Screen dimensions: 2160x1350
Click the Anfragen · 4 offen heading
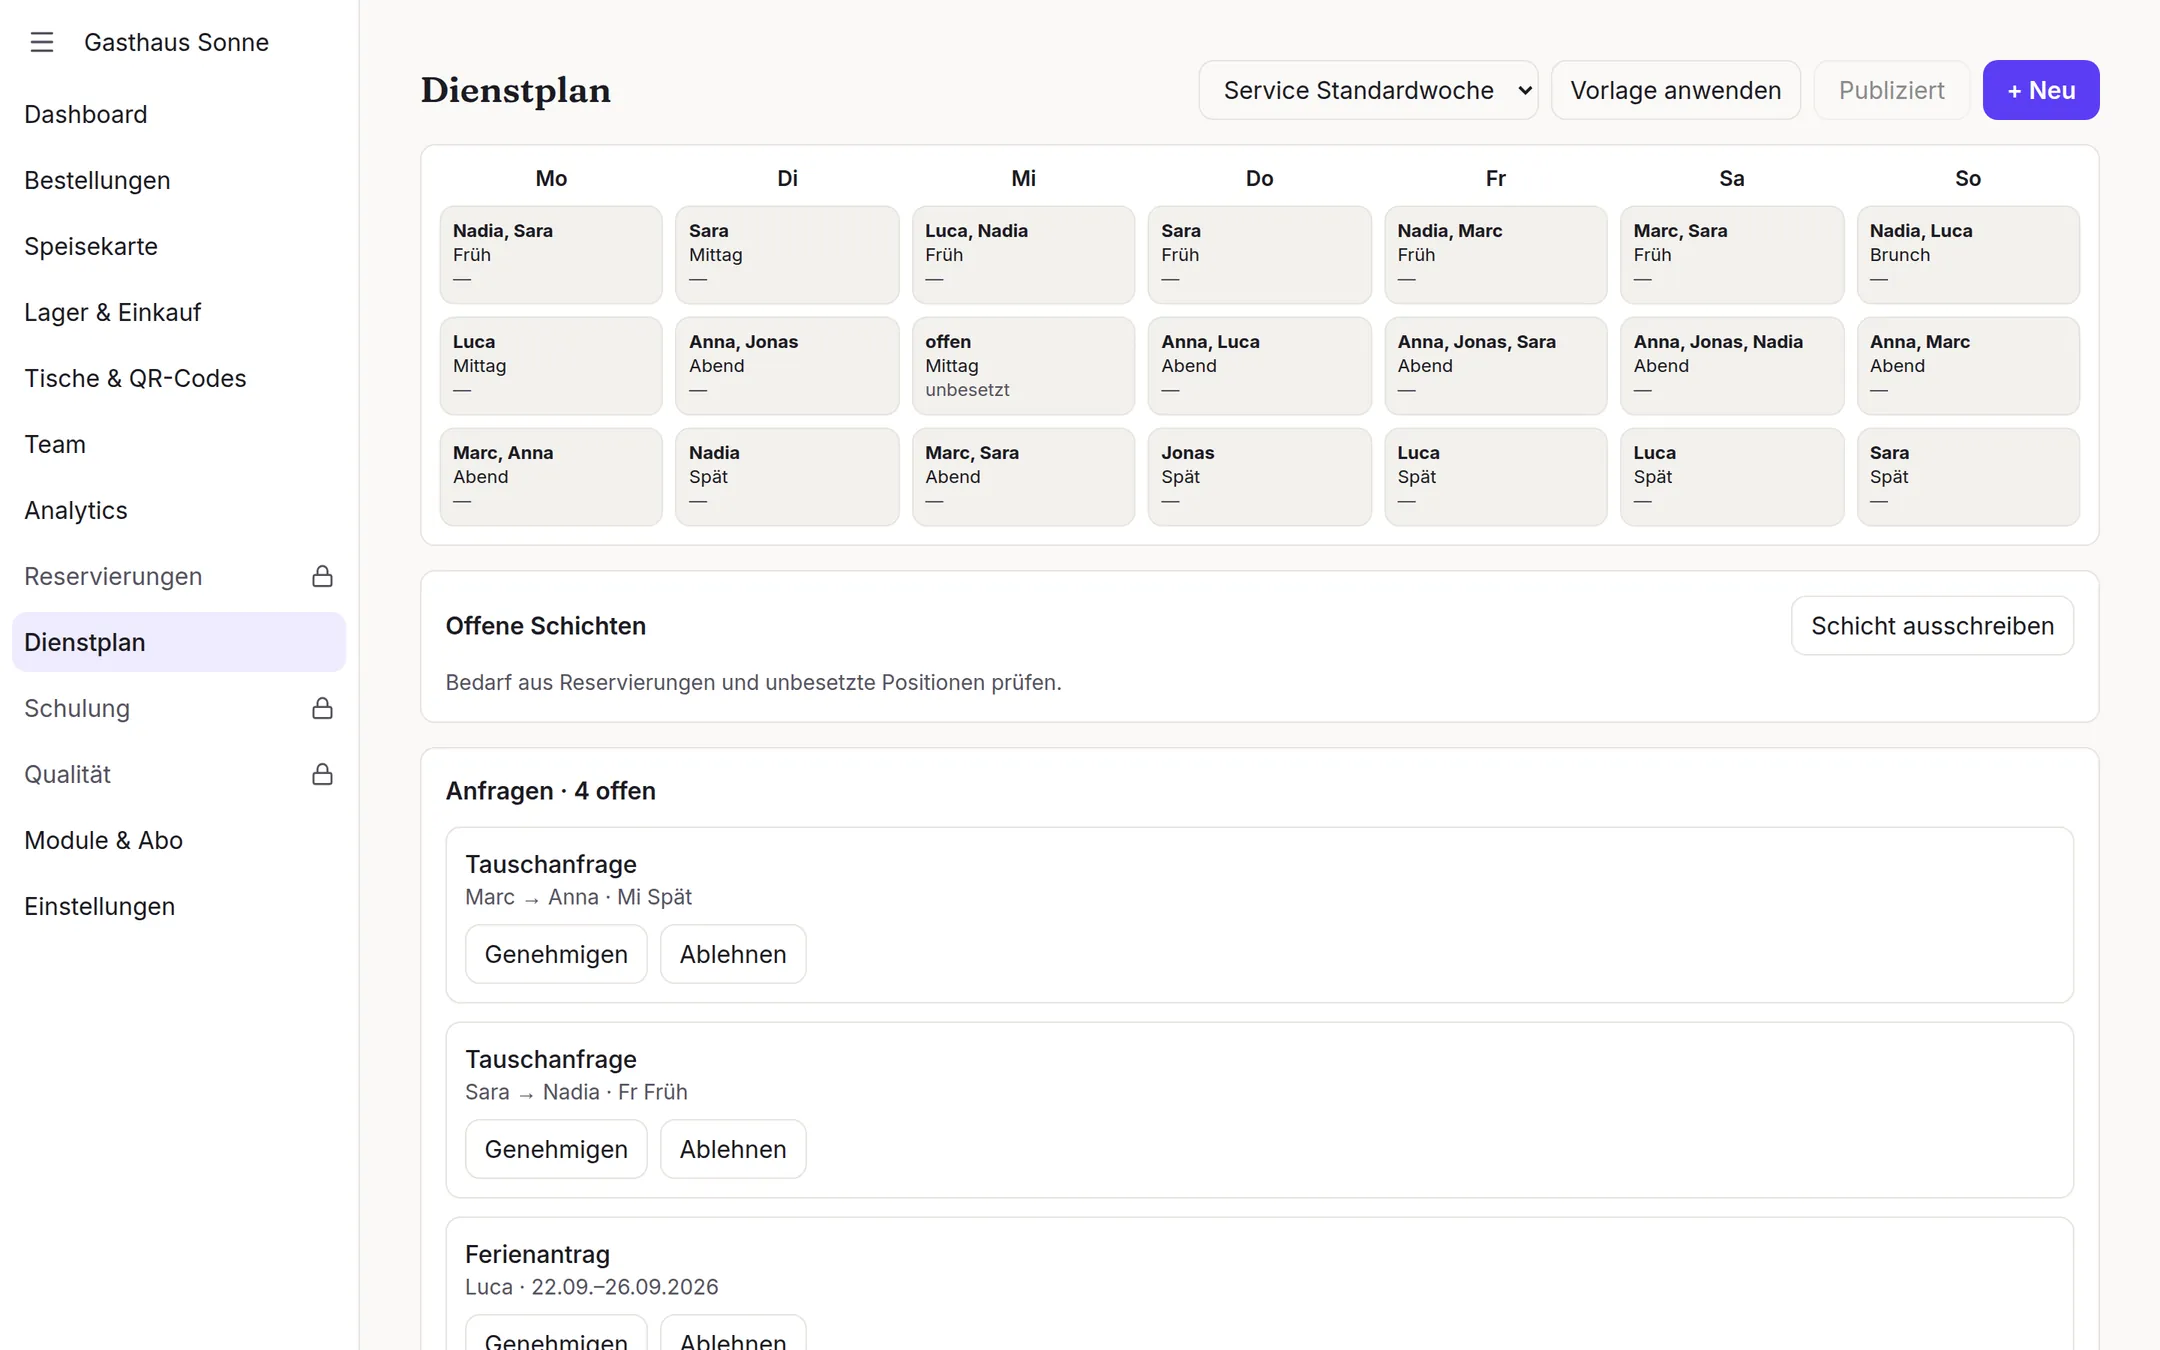(551, 791)
